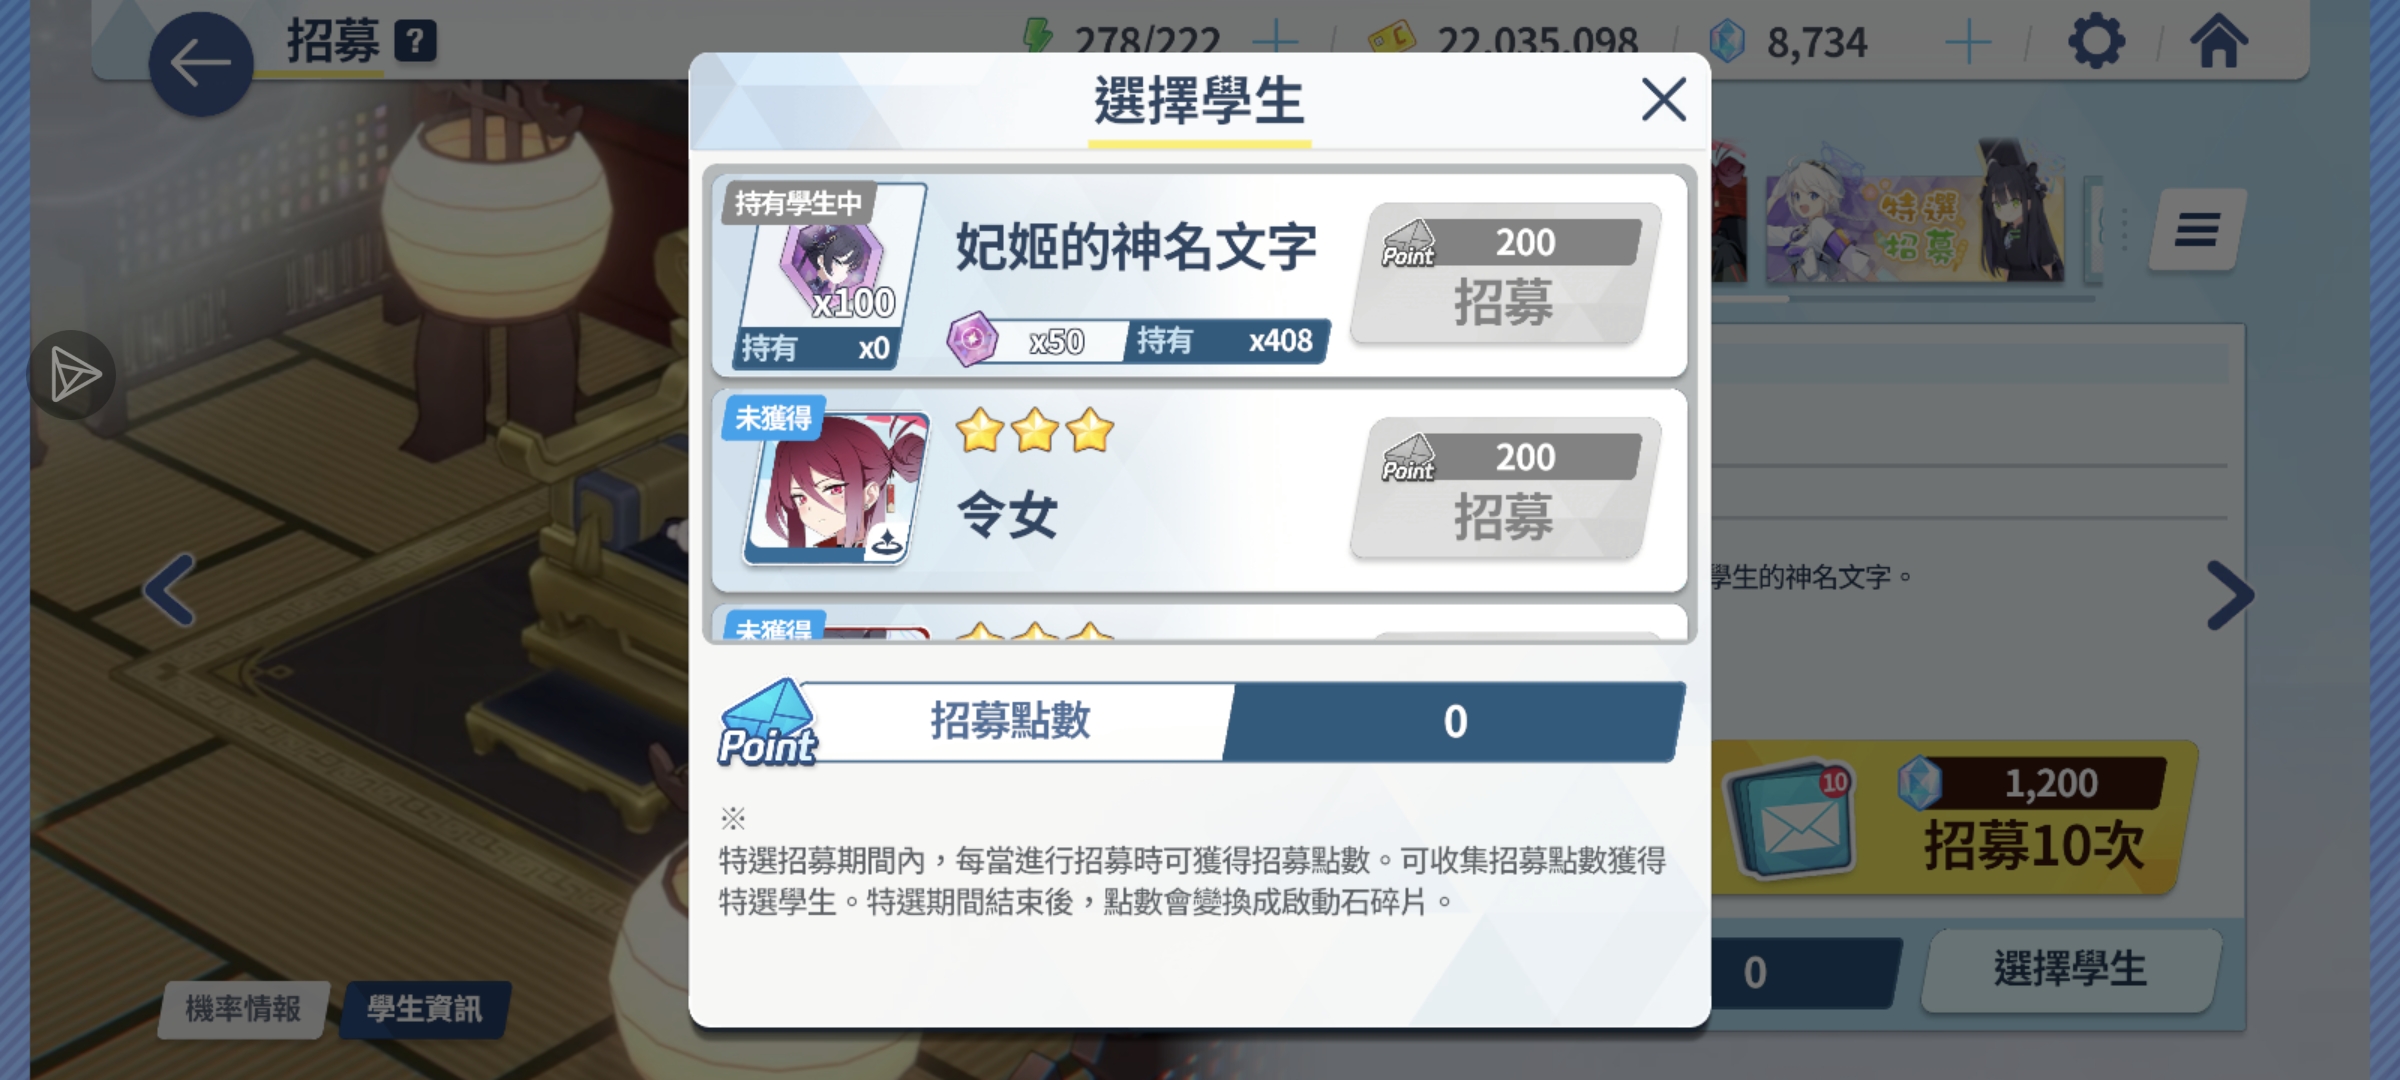Add more pyroxene with plus icon
The image size is (2400, 1080).
pyautogui.click(x=1968, y=43)
